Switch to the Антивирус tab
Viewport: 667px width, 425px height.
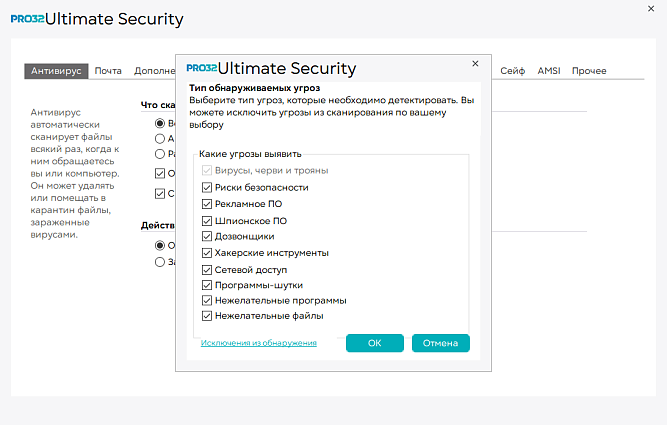pyautogui.click(x=56, y=71)
